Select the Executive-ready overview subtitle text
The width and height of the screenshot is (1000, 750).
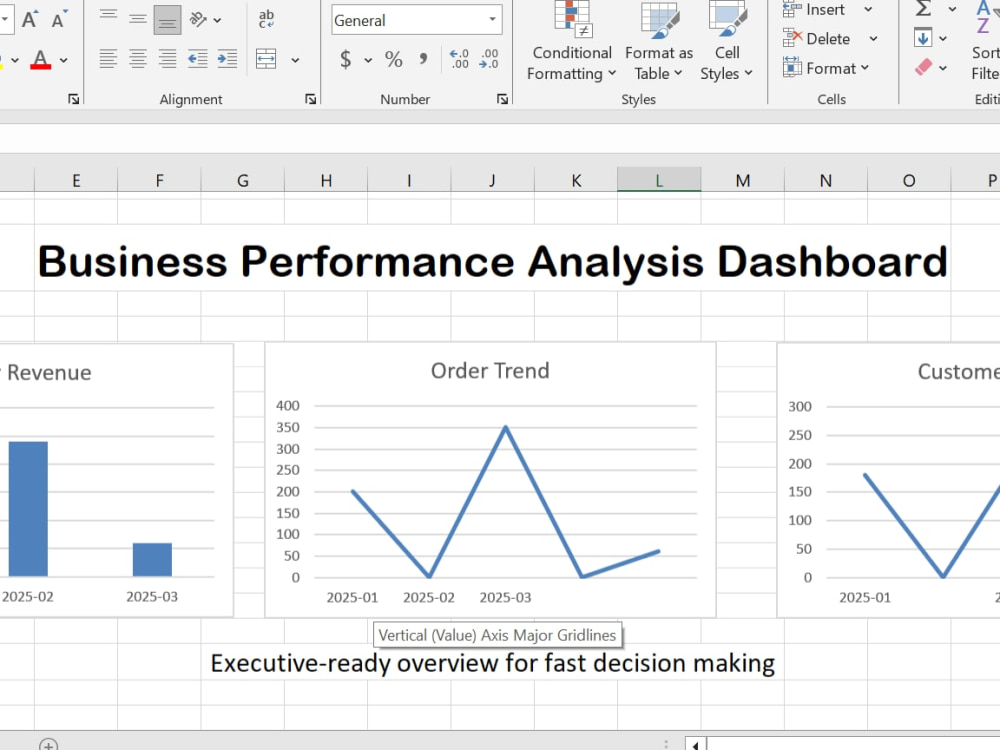coord(492,663)
